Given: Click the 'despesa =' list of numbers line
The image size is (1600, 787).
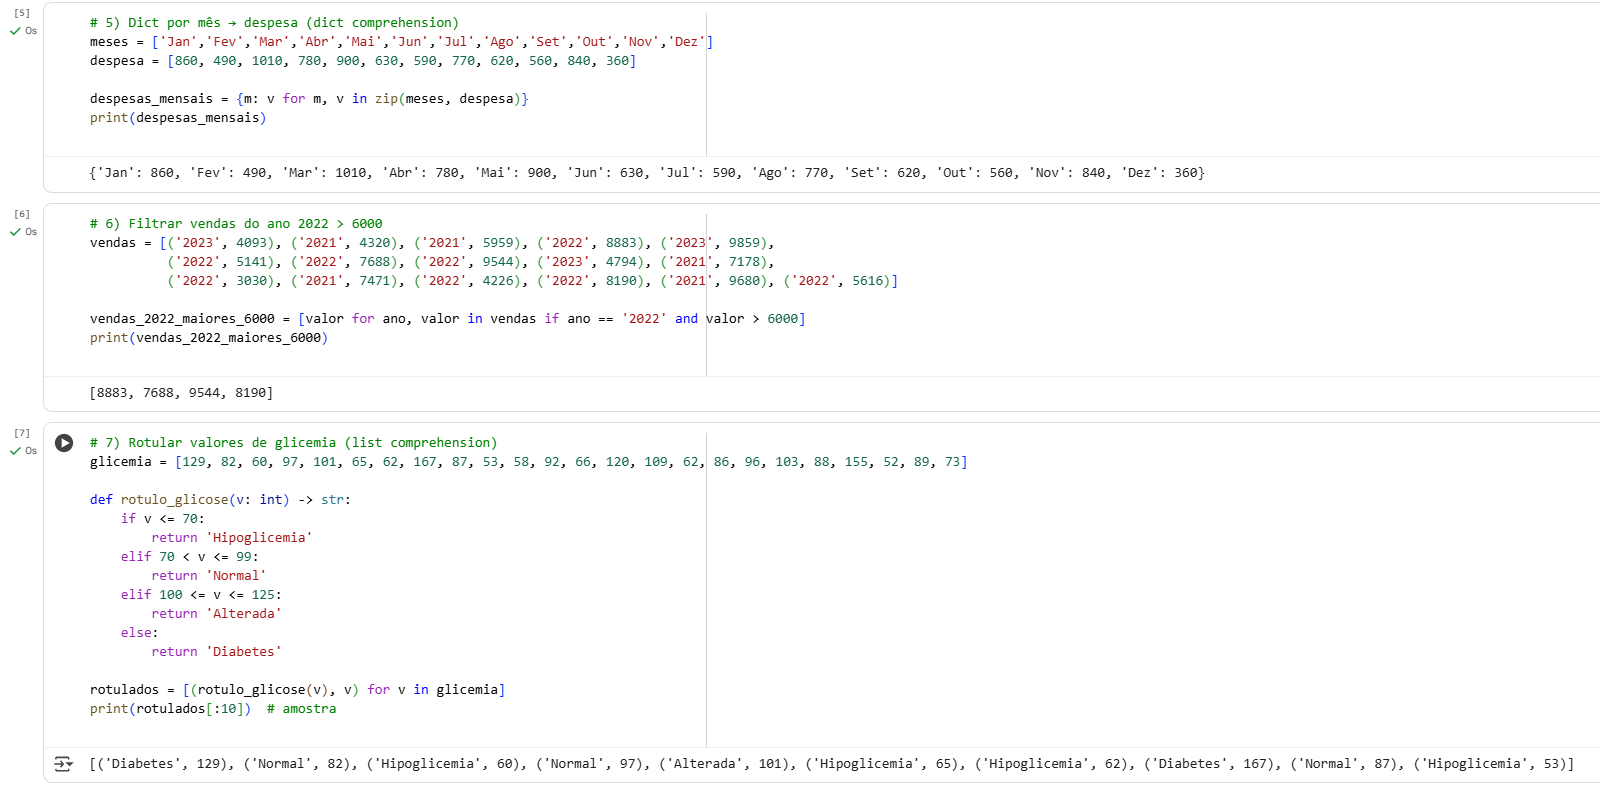Looking at the screenshot, I should click(362, 61).
